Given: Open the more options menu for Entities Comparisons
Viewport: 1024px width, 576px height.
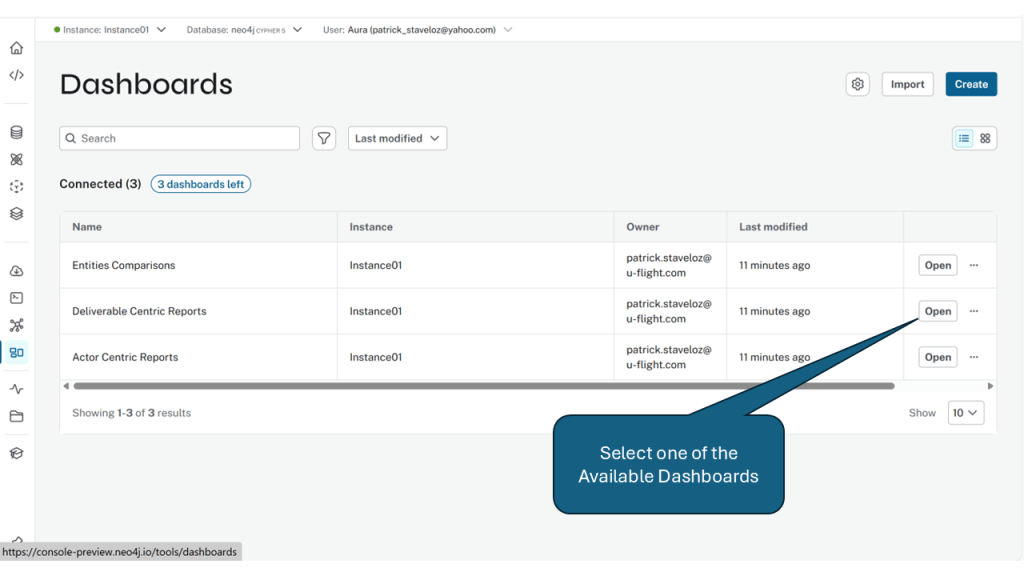Looking at the screenshot, I should 974,266.
